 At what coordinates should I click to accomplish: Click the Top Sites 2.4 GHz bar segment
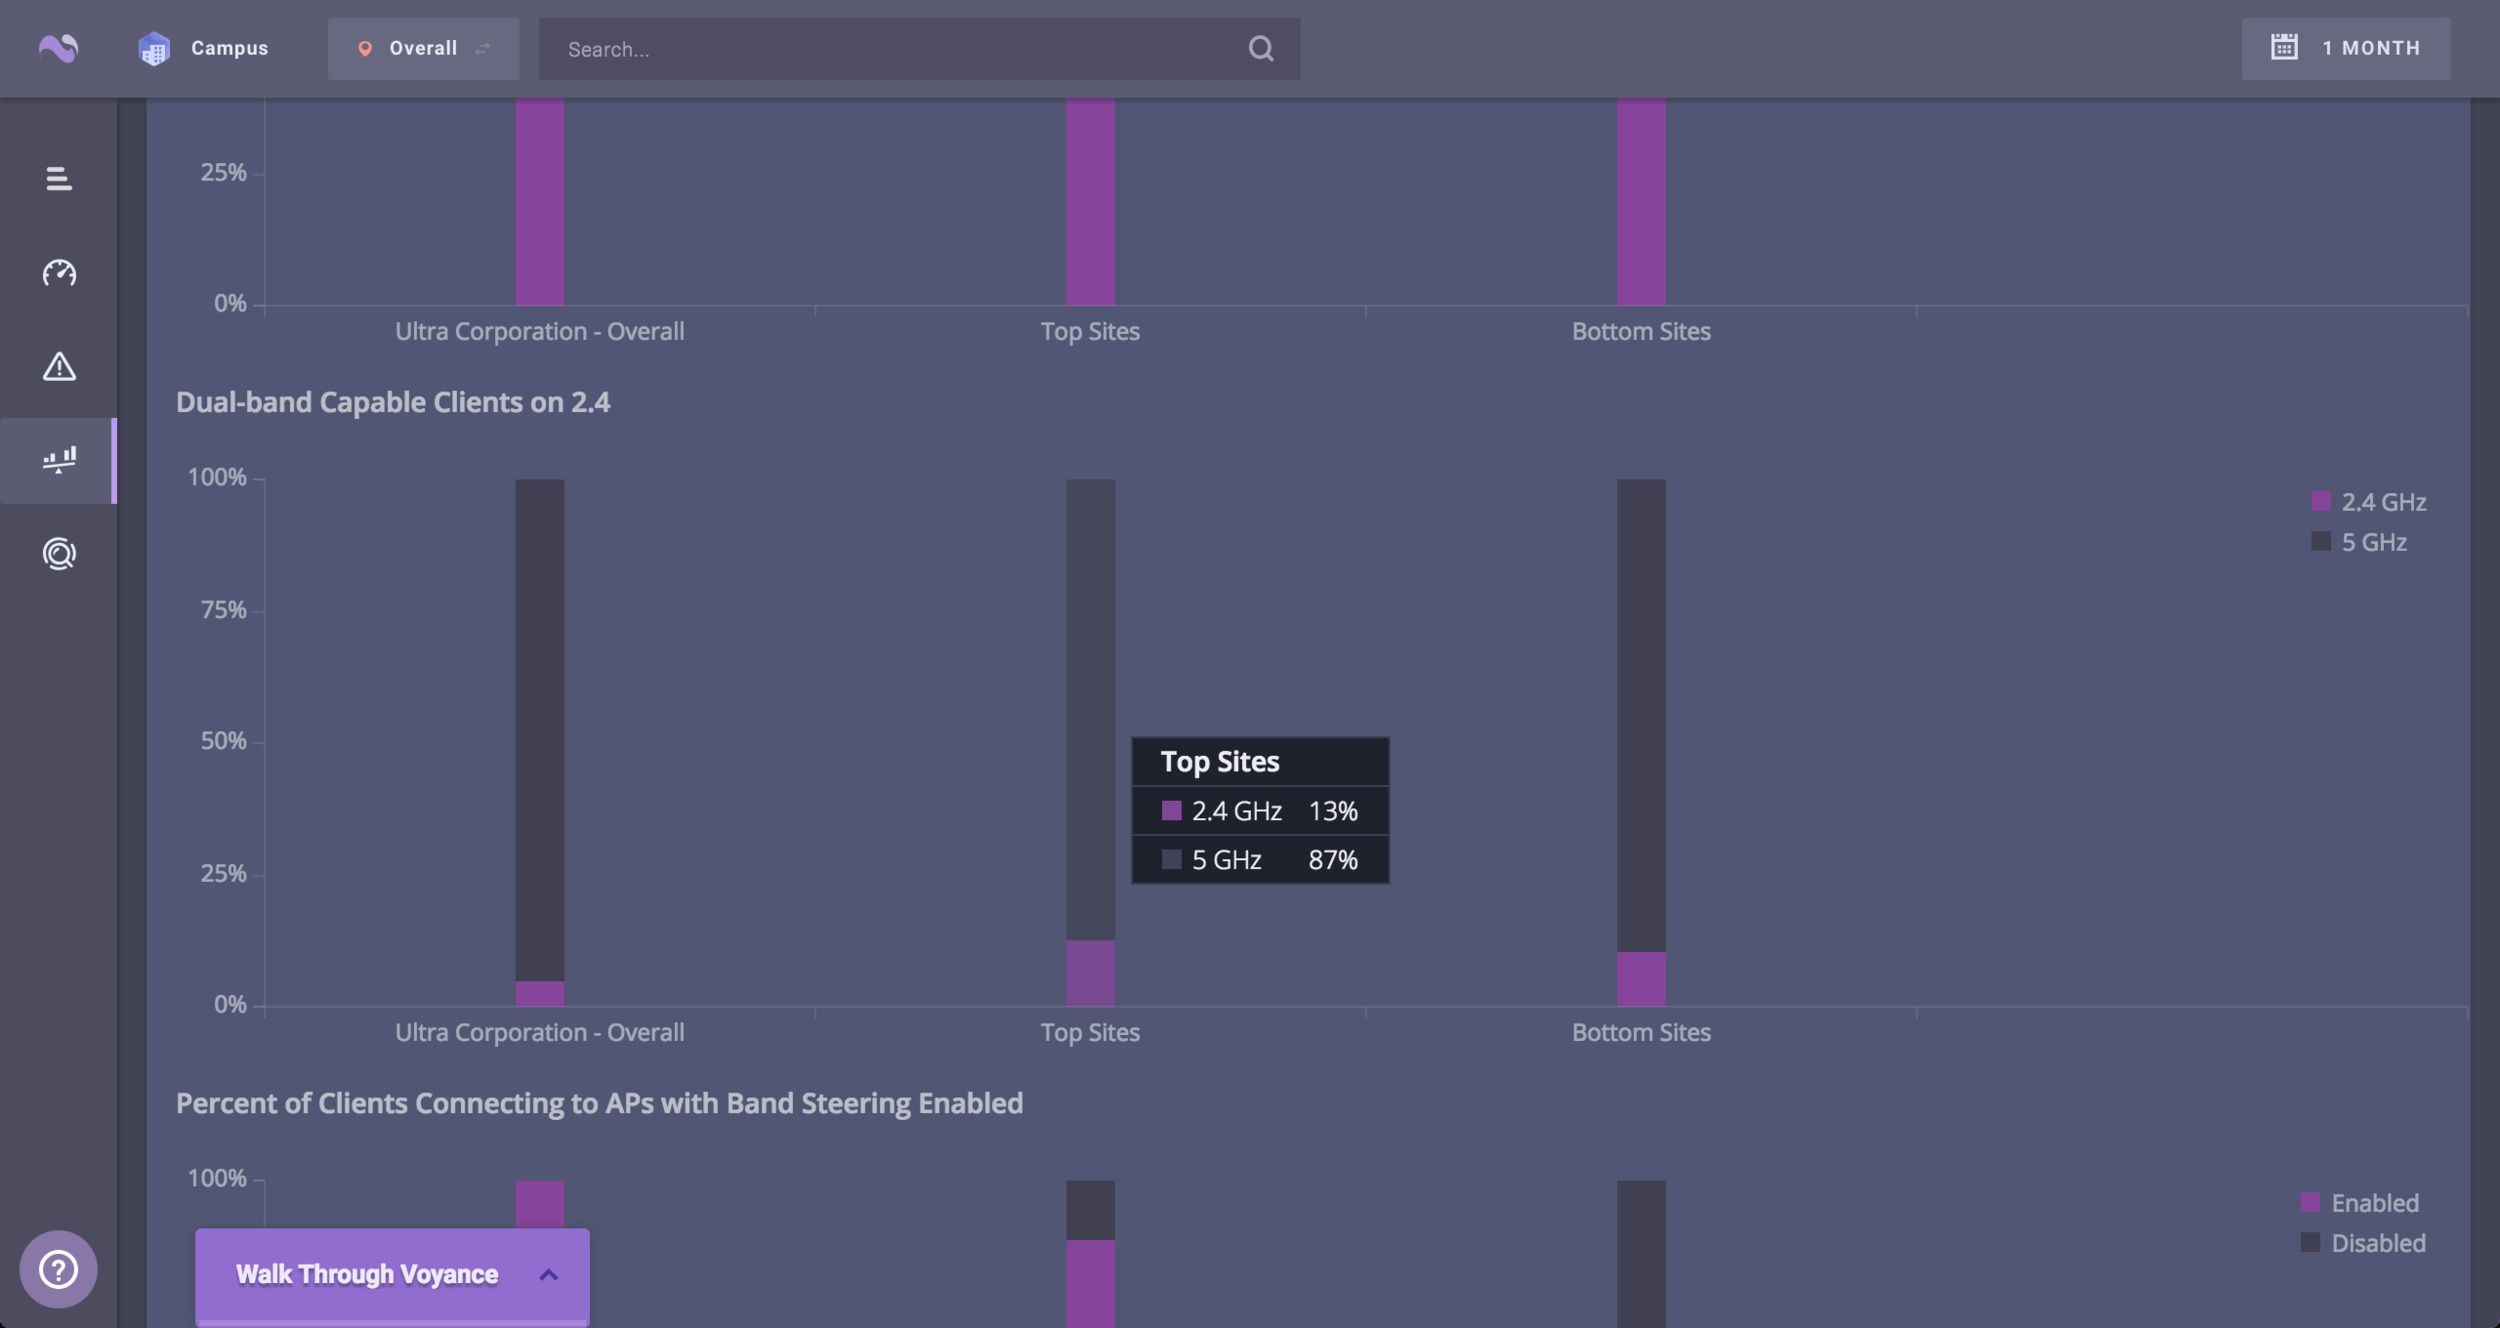pyautogui.click(x=1090, y=972)
